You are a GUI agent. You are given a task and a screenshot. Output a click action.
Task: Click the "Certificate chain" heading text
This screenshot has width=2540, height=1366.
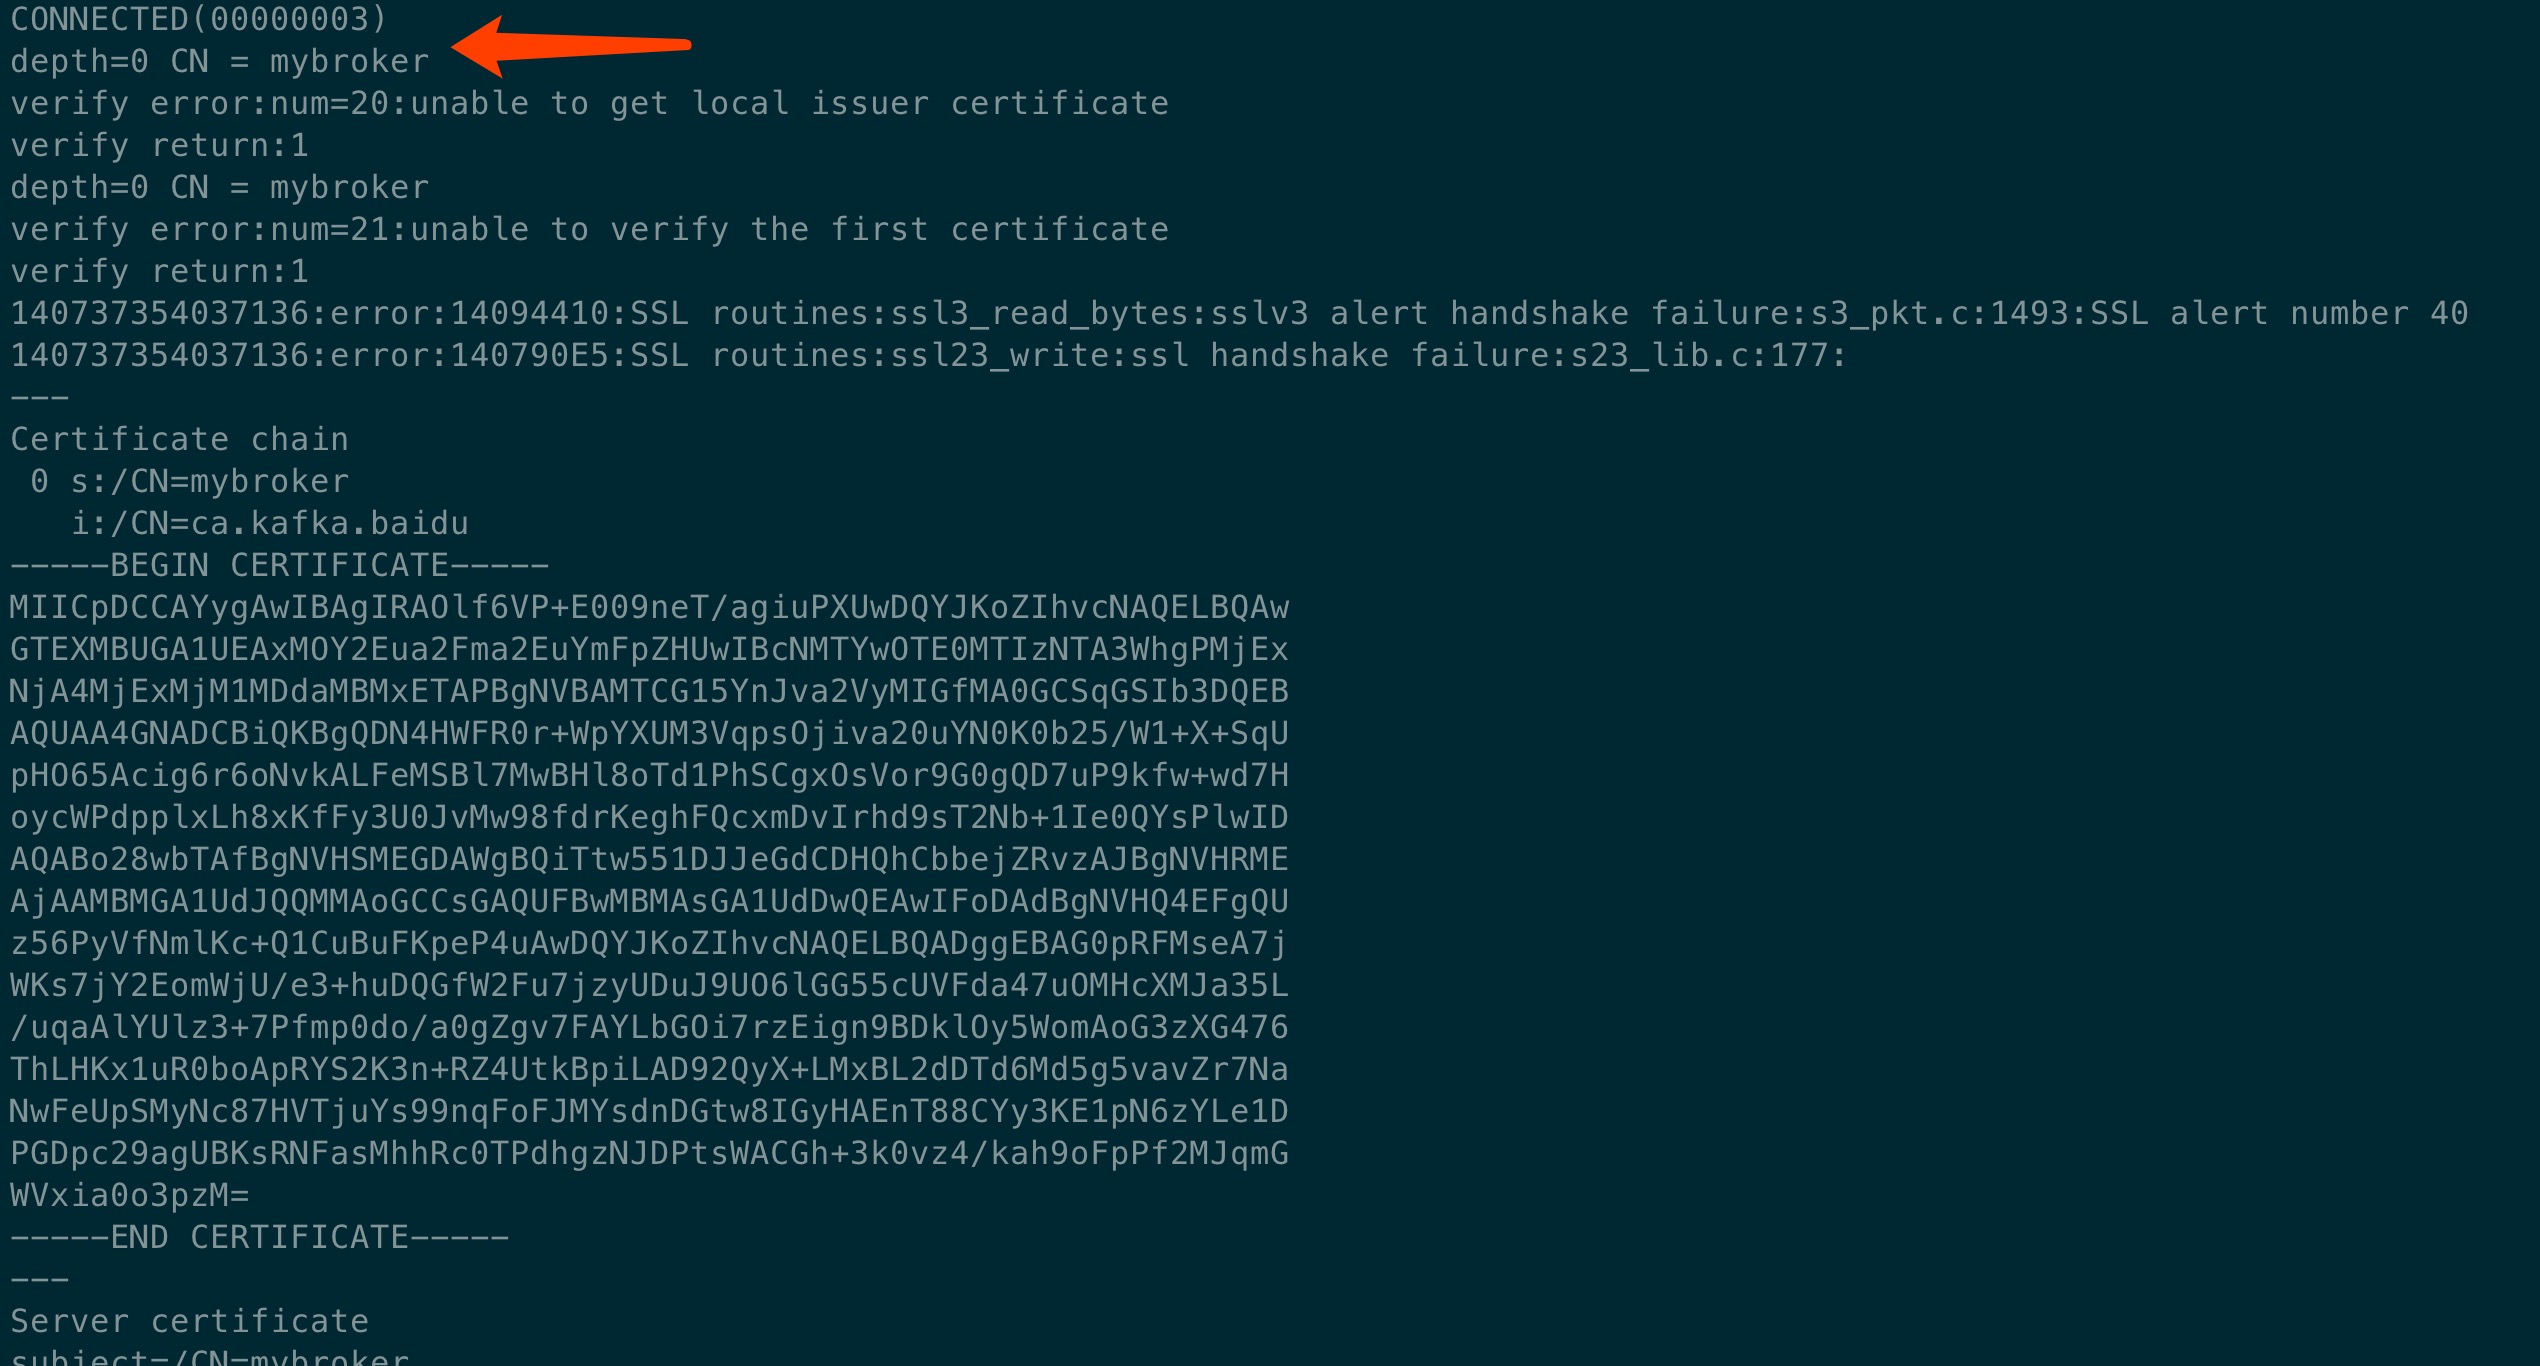pos(179,440)
